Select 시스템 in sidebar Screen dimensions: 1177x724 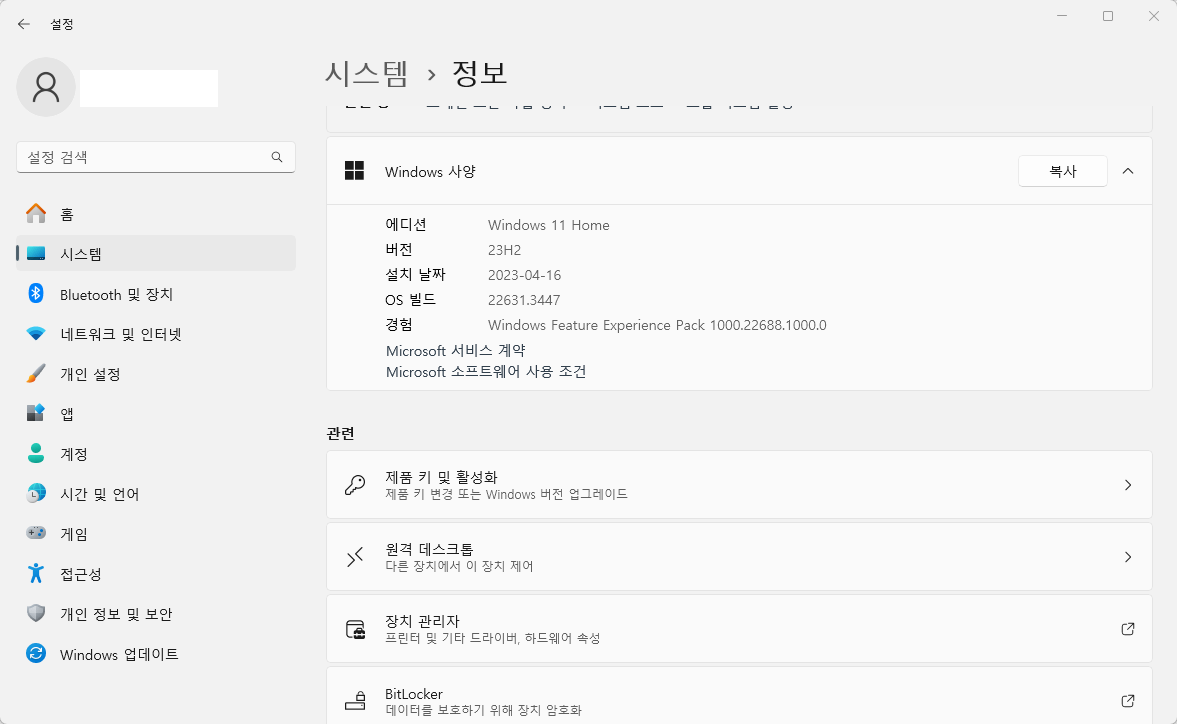pos(155,254)
